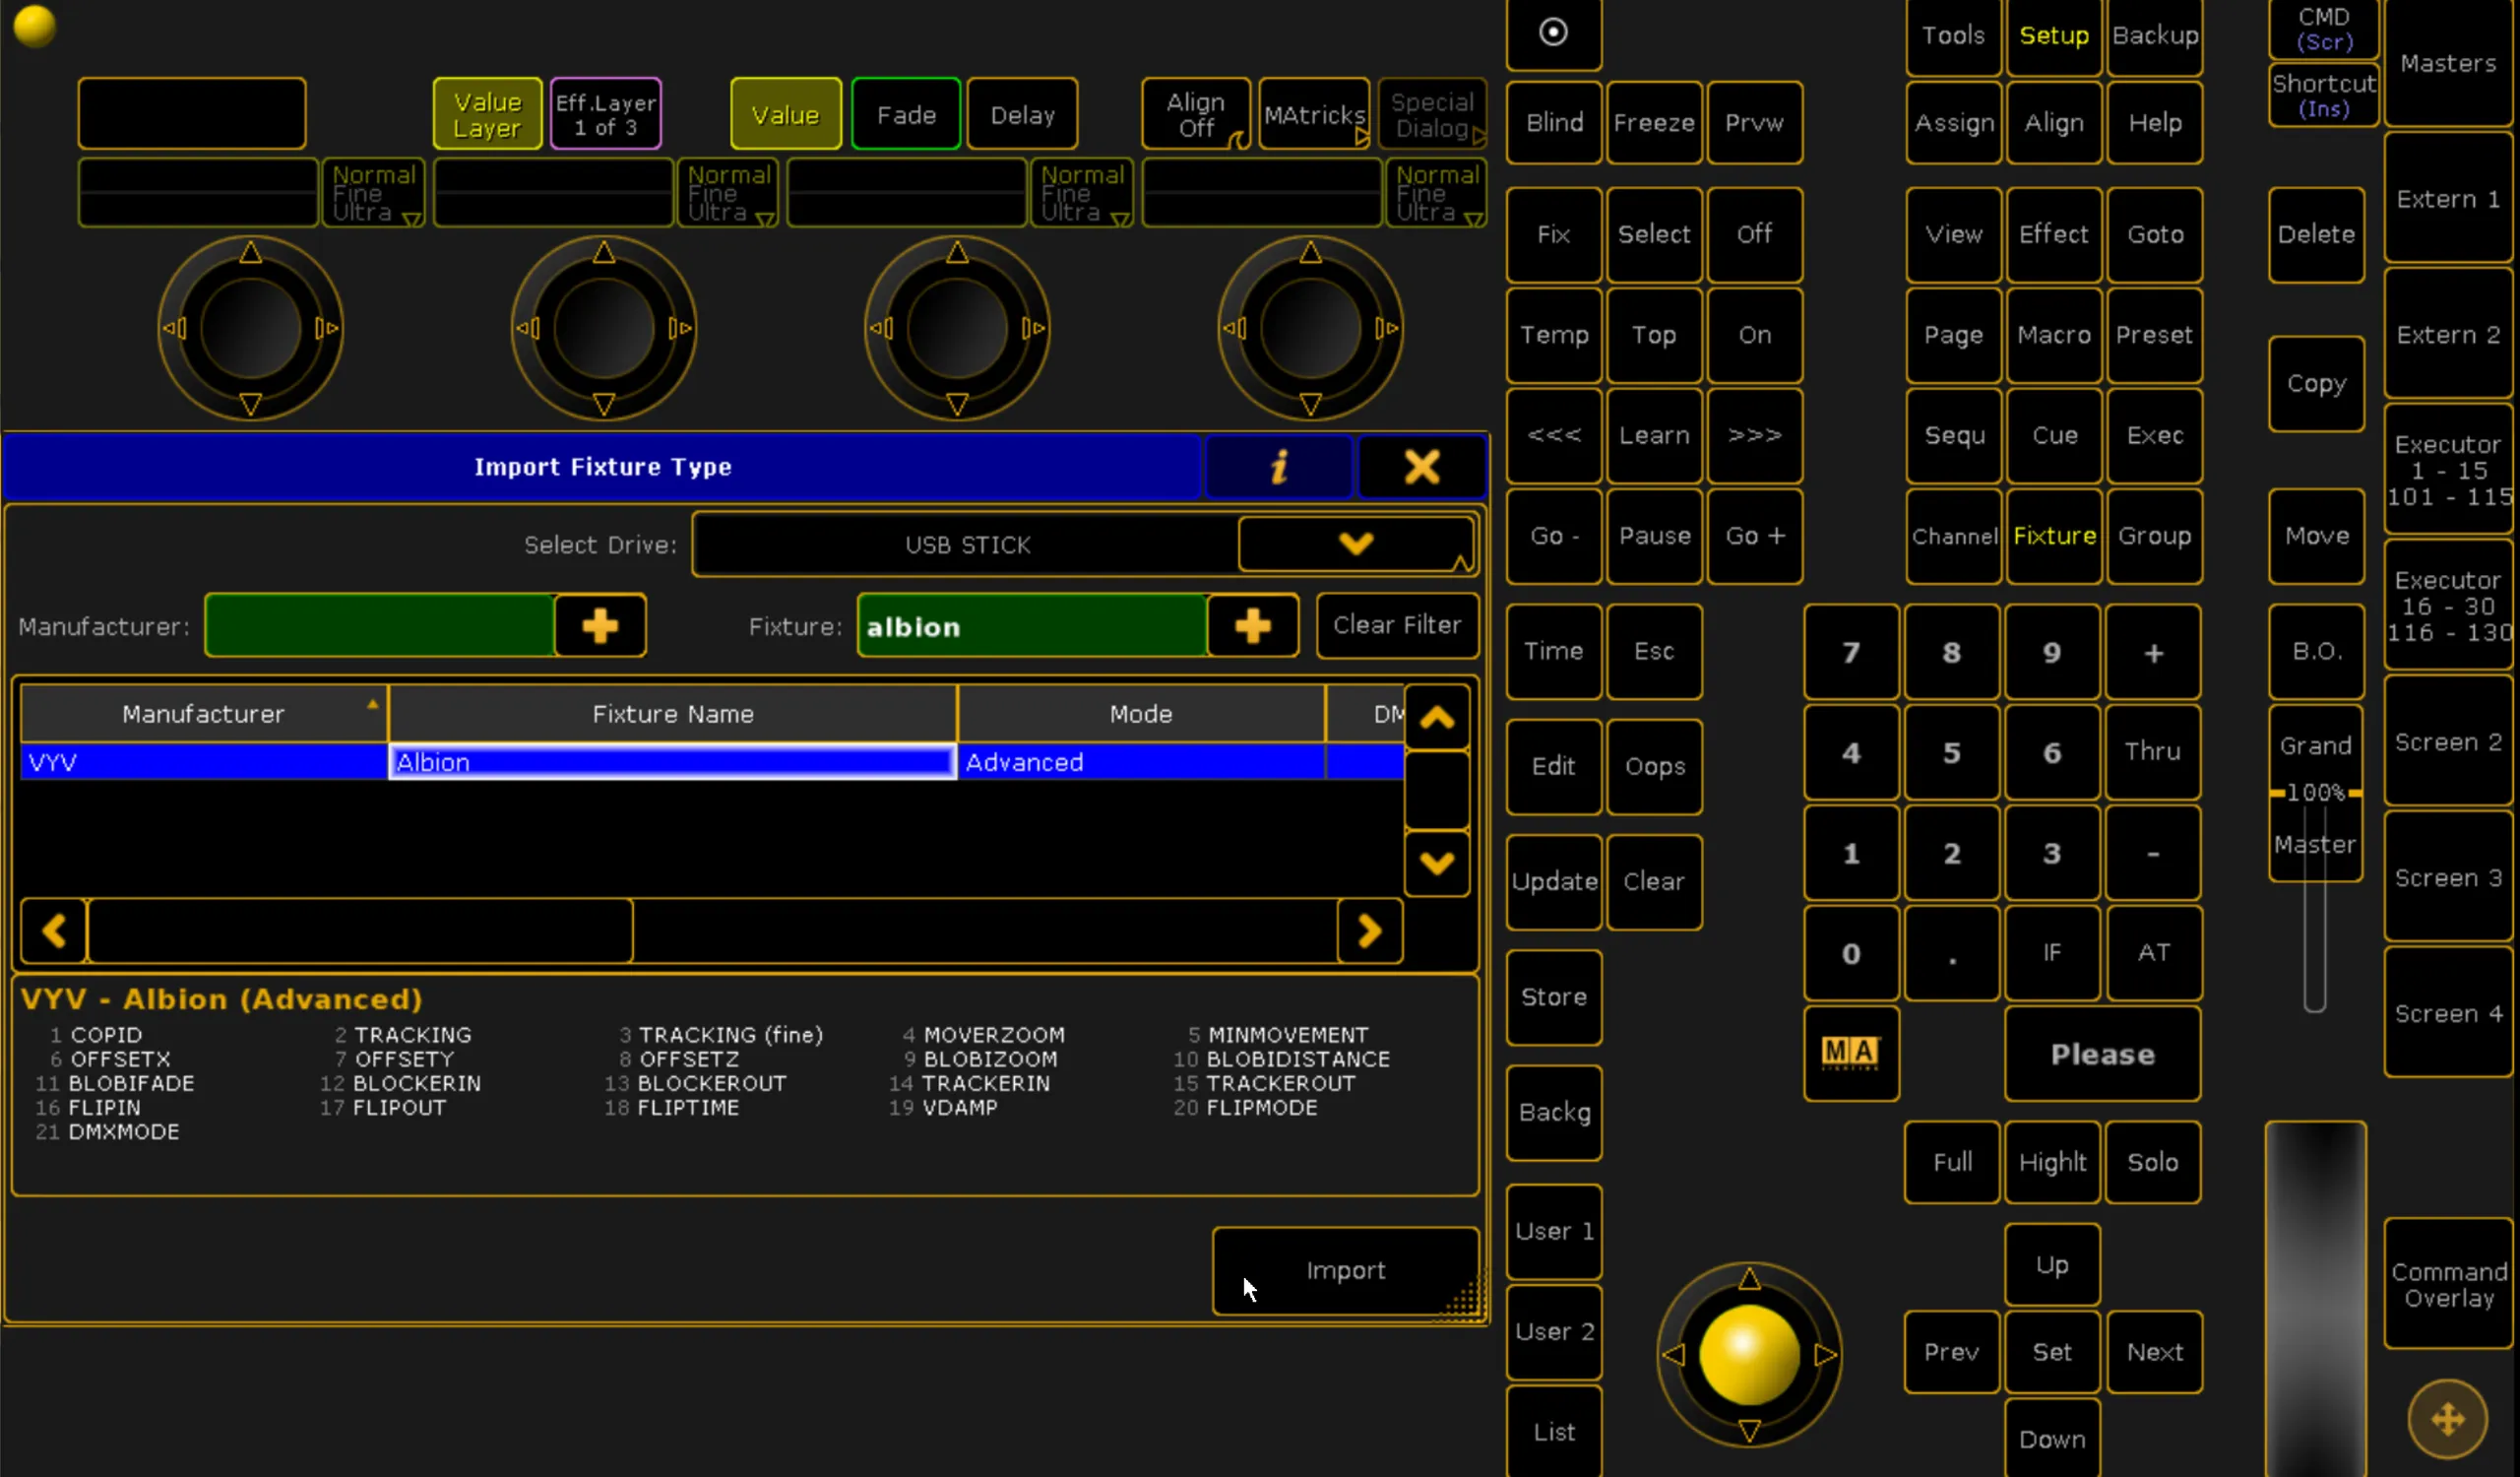Click the >>> key
Image resolution: width=2520 pixels, height=1477 pixels.
(1754, 435)
